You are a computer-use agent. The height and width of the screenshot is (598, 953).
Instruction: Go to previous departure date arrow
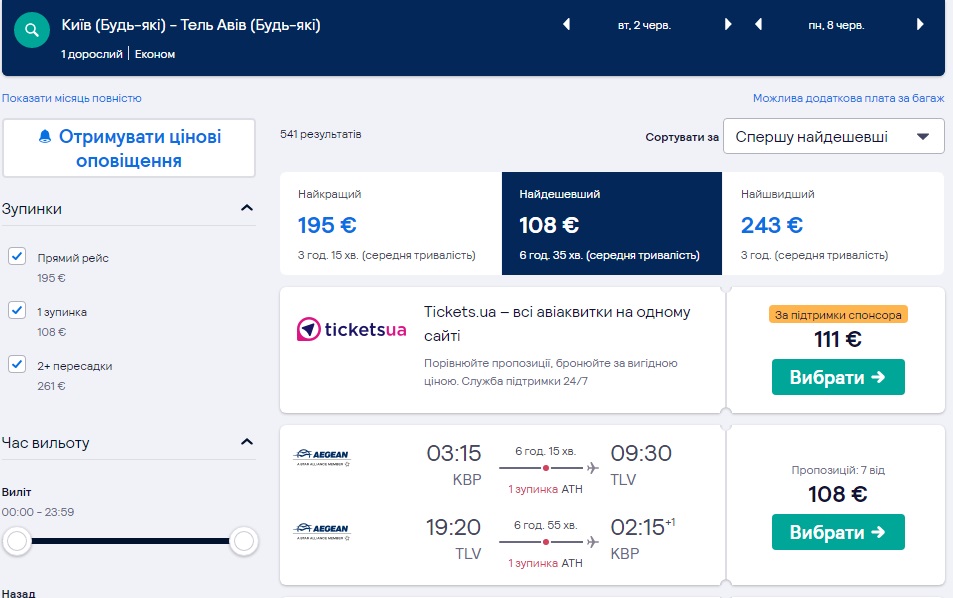click(x=567, y=24)
